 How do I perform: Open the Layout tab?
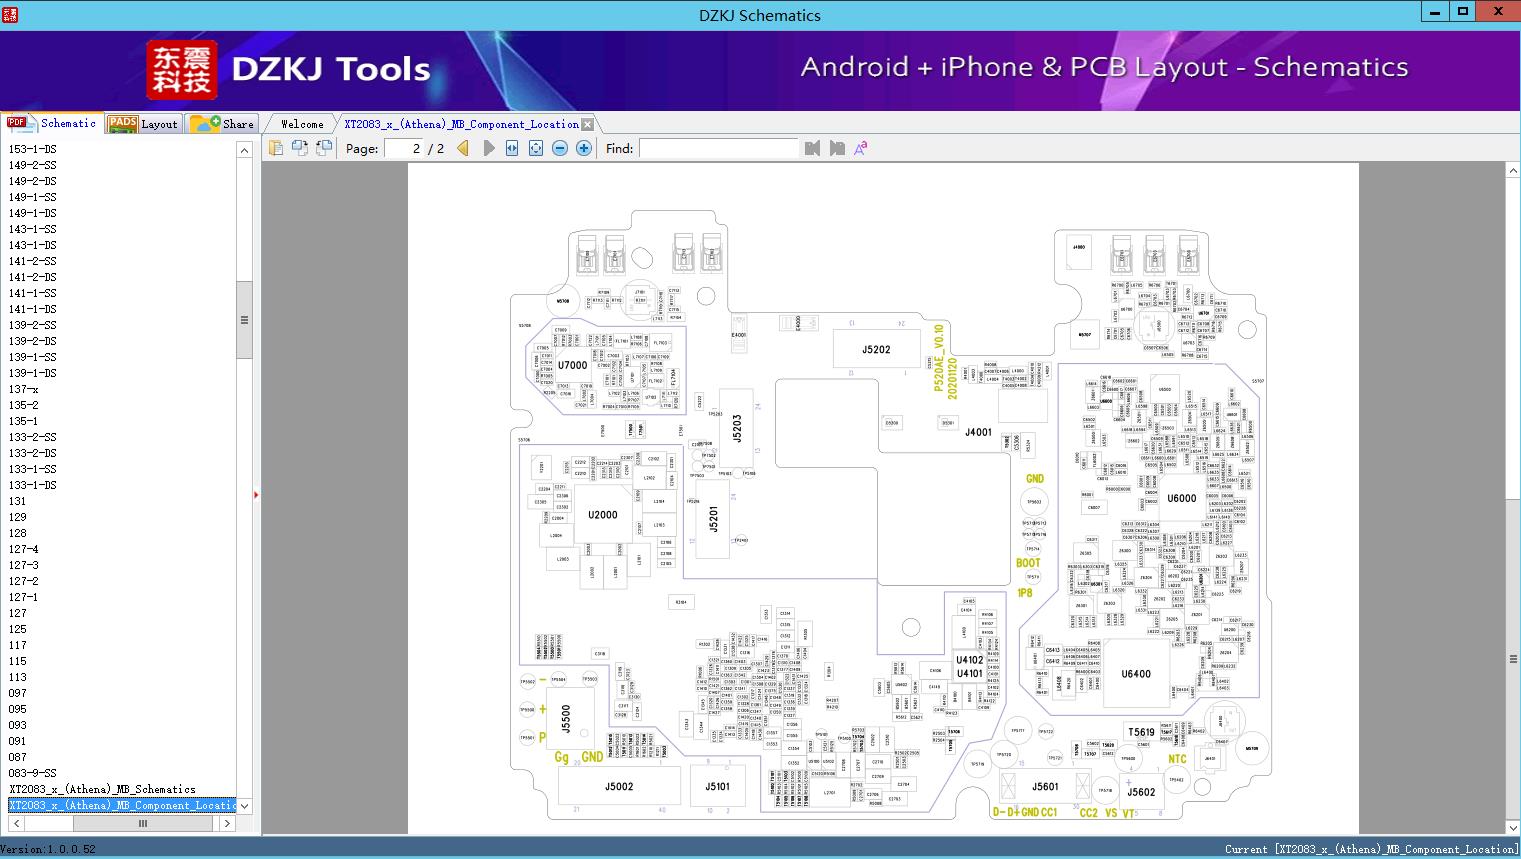tap(143, 124)
